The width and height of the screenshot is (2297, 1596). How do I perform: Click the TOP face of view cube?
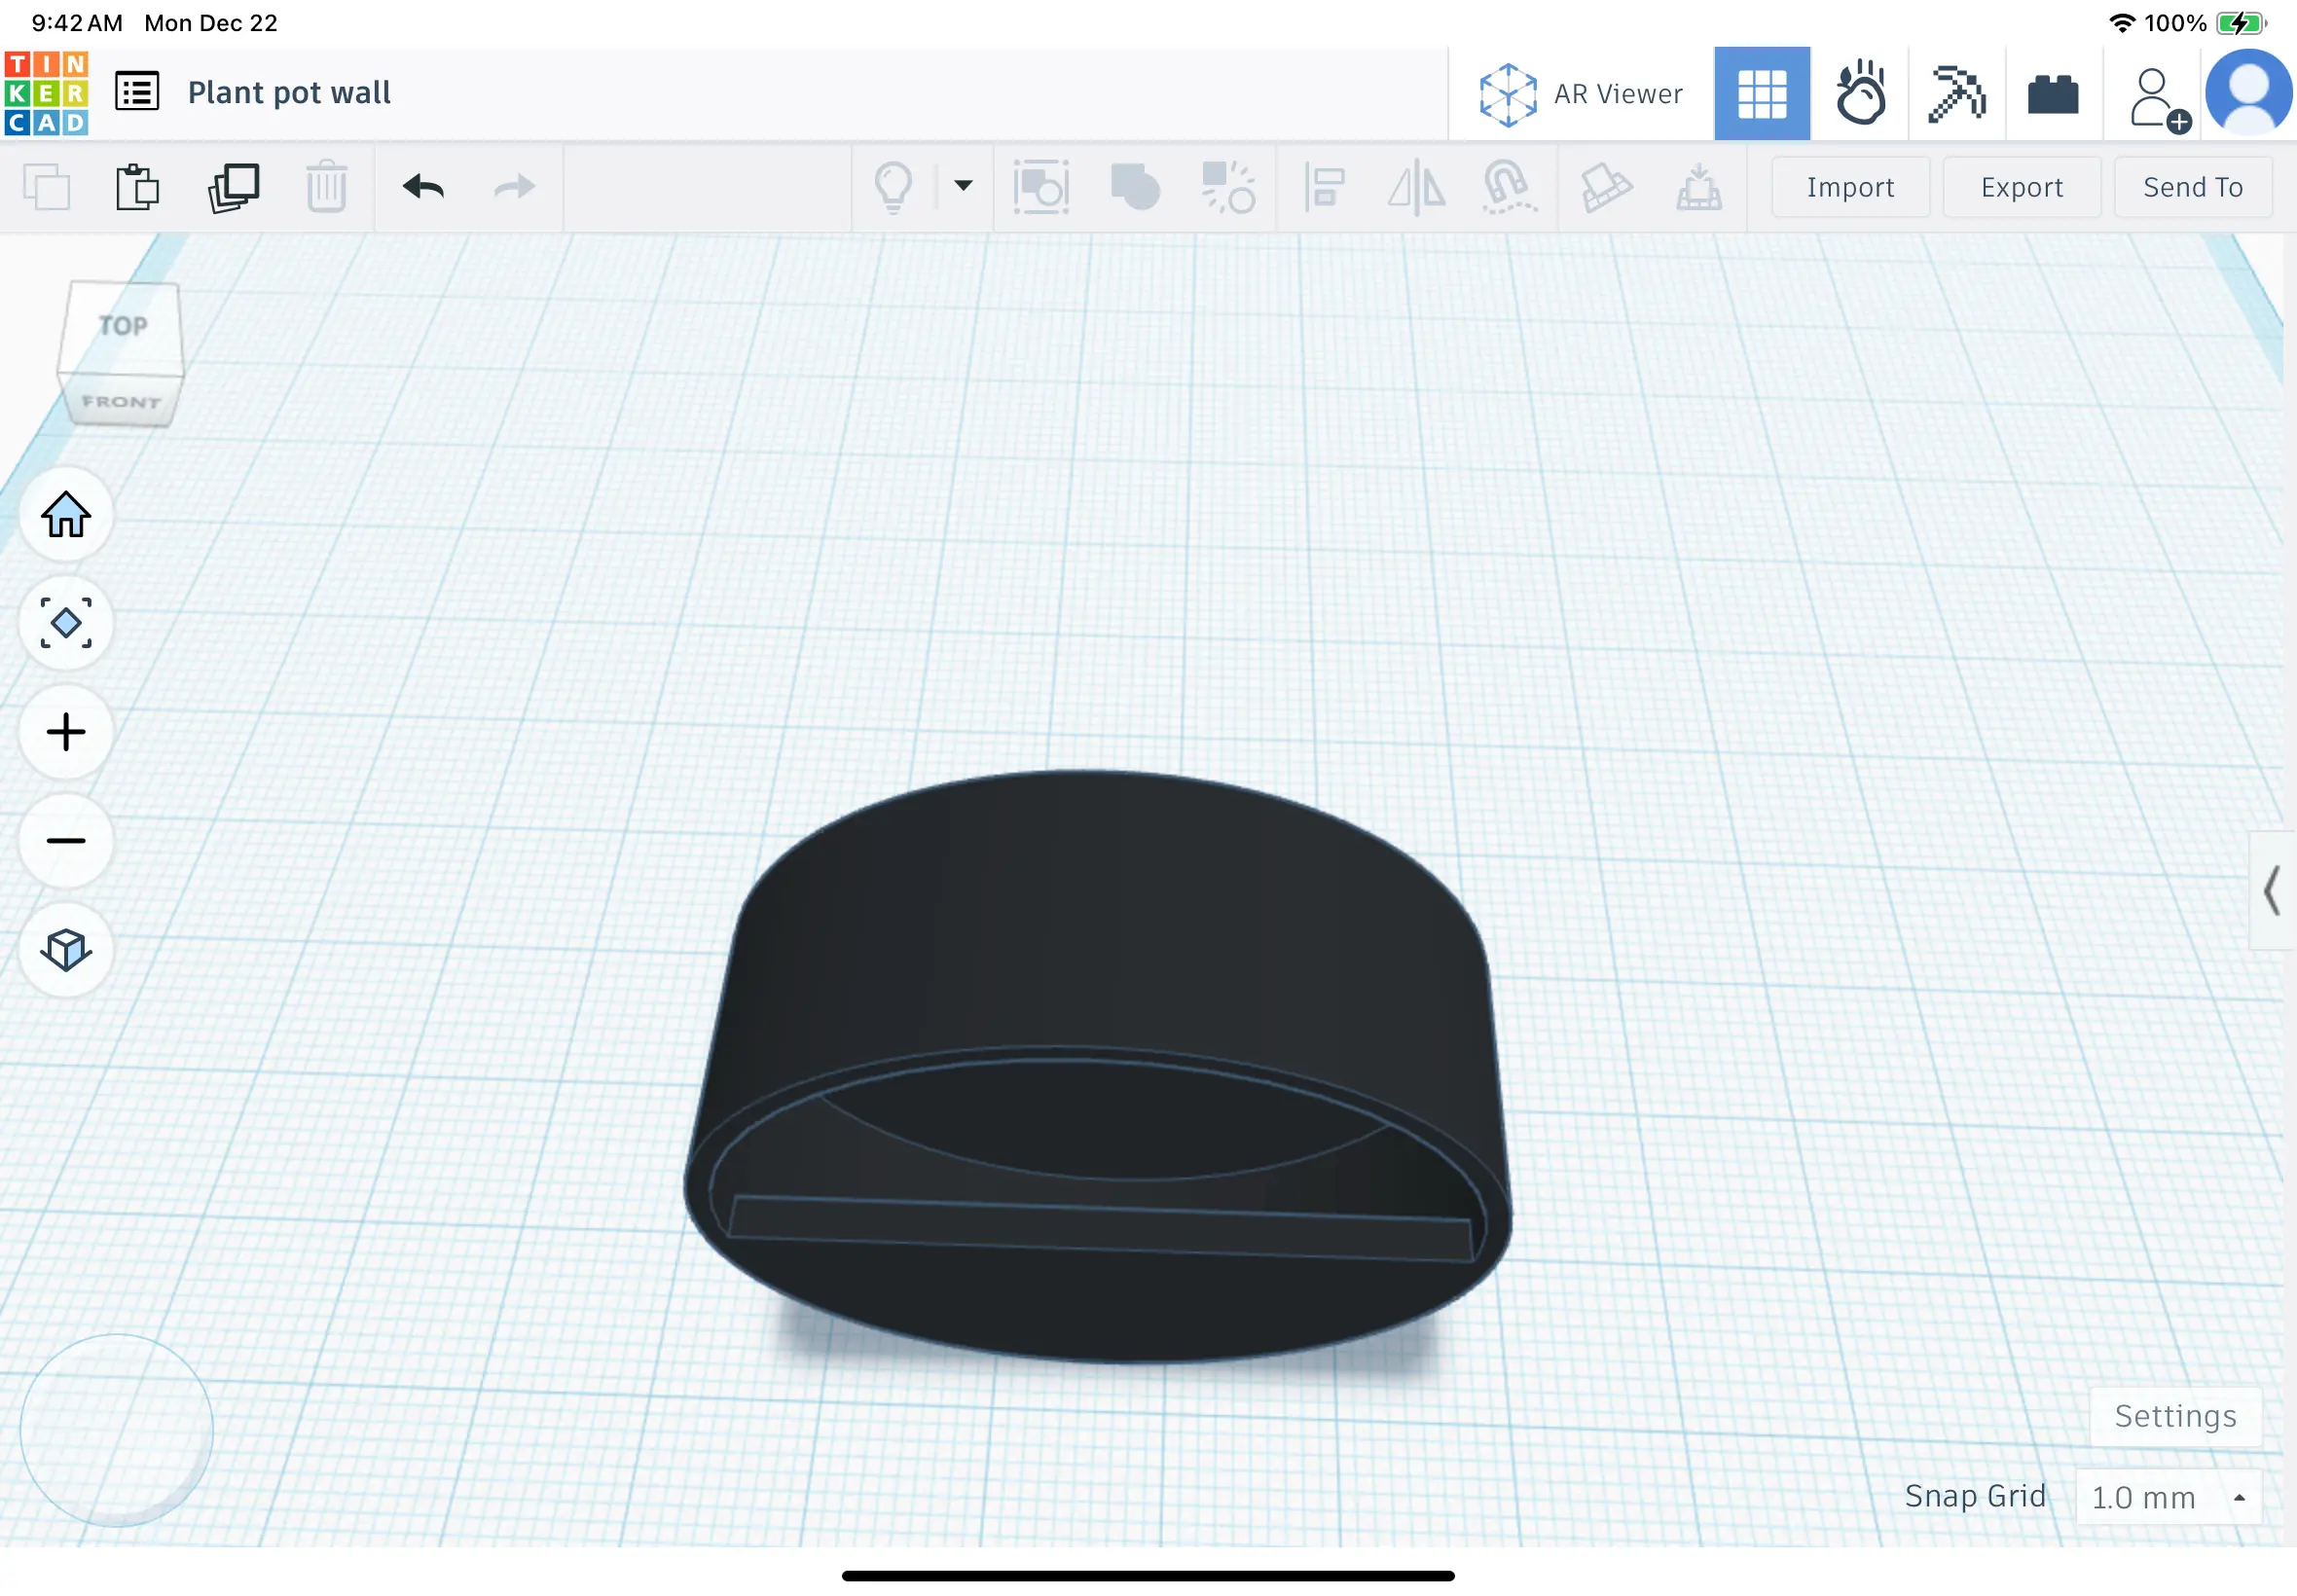point(122,326)
